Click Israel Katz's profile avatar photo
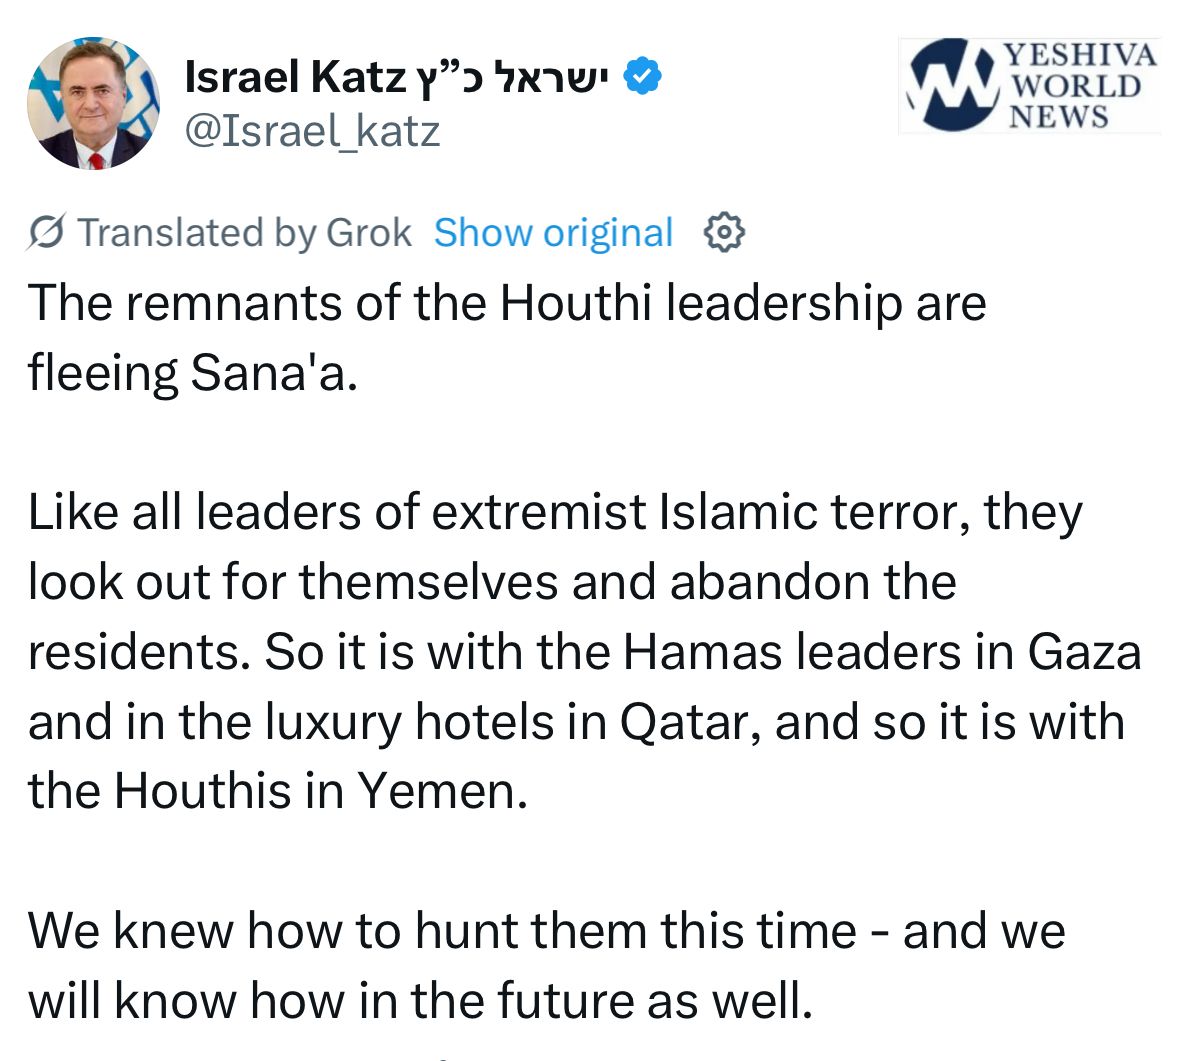Screen dimensions: 1179x1061 pos(92,104)
